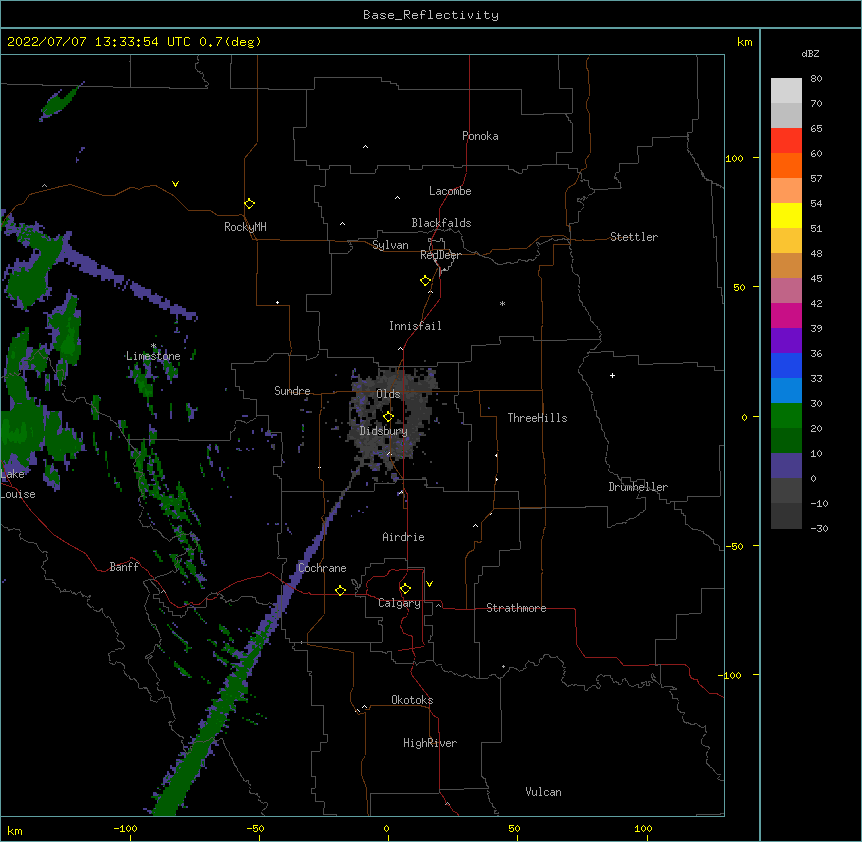The image size is (862, 842).
Task: Select the Calgary city label
Action: [x=400, y=603]
